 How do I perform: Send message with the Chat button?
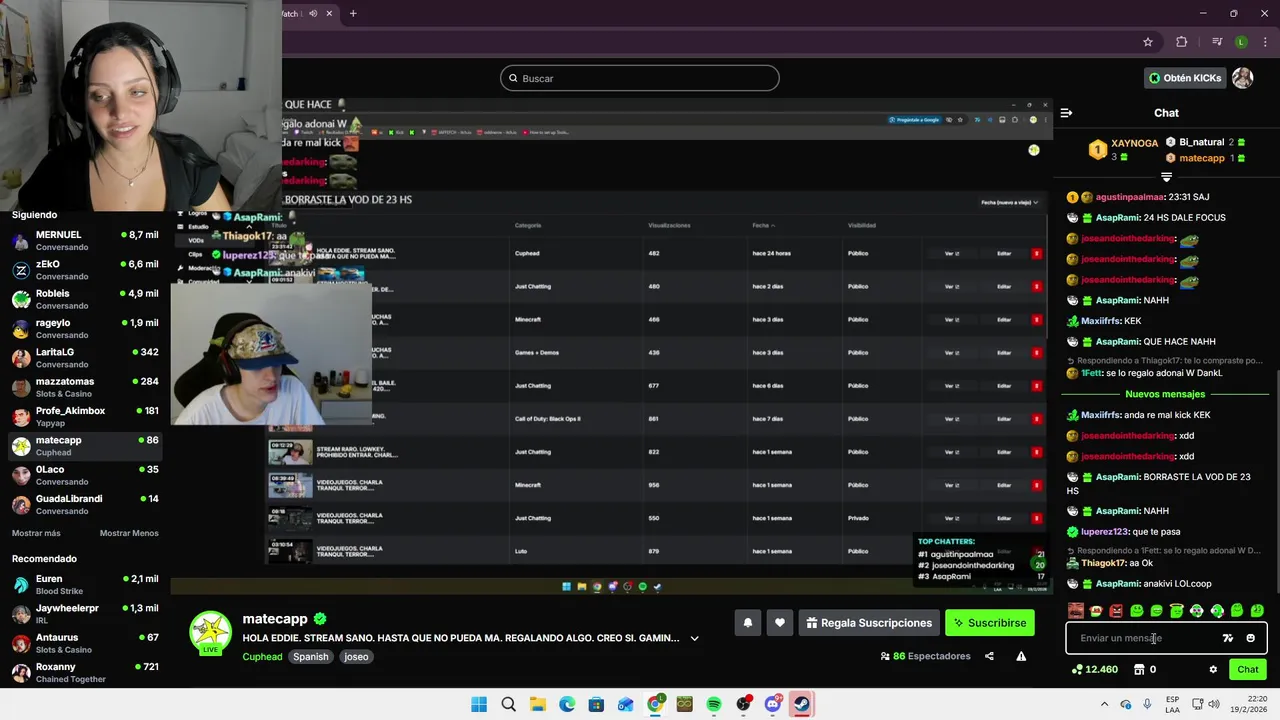click(1248, 670)
